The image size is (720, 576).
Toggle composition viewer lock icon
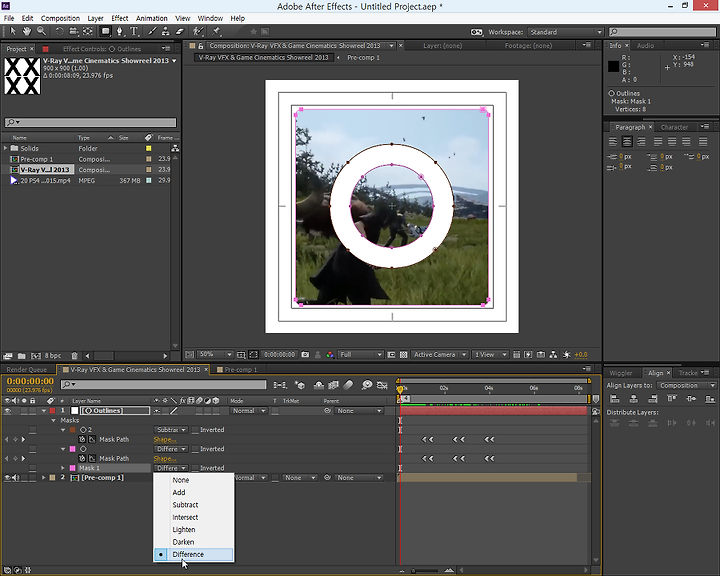(x=201, y=46)
